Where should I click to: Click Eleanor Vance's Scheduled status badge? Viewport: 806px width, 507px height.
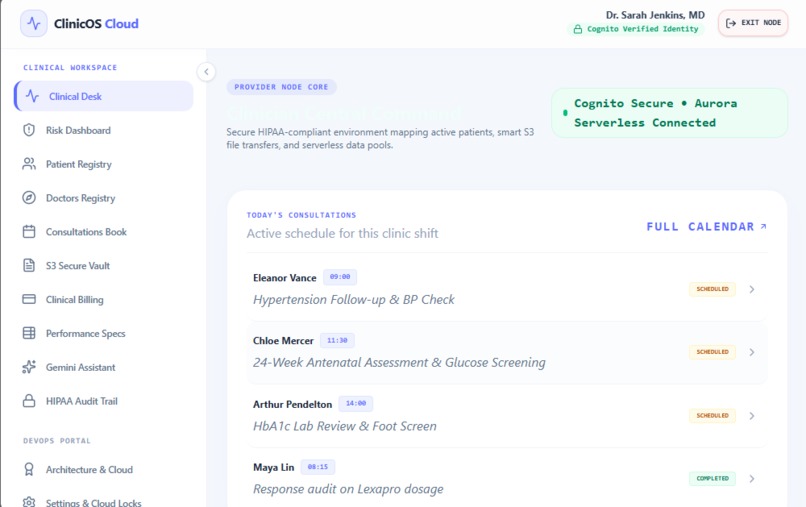pyautogui.click(x=712, y=289)
